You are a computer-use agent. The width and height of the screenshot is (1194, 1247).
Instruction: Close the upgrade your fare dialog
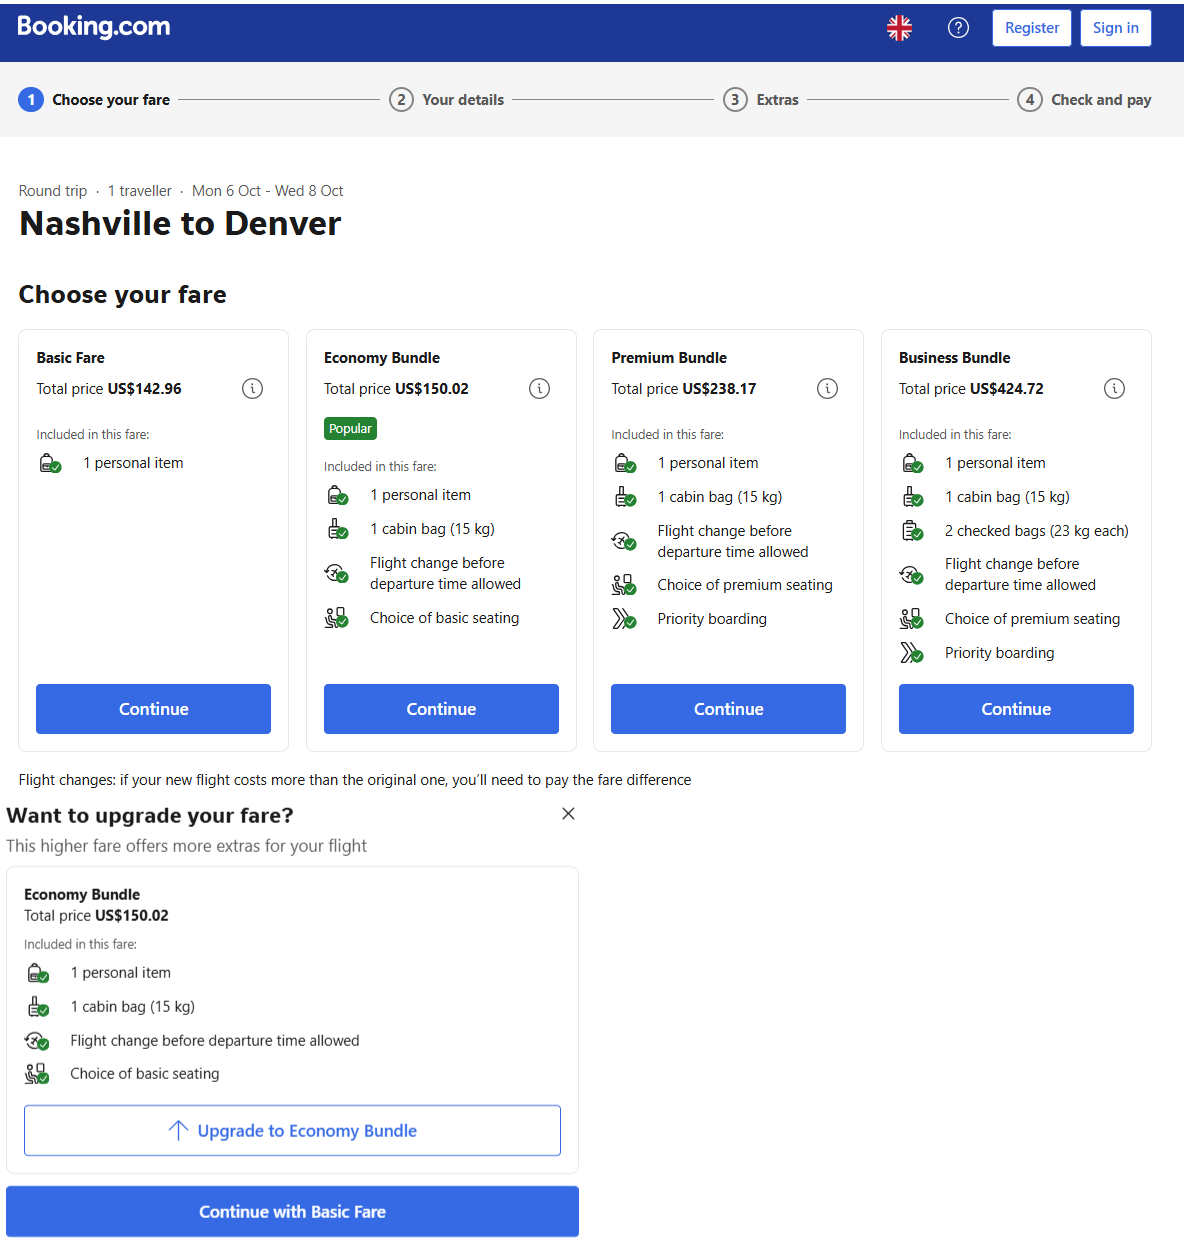coord(568,814)
